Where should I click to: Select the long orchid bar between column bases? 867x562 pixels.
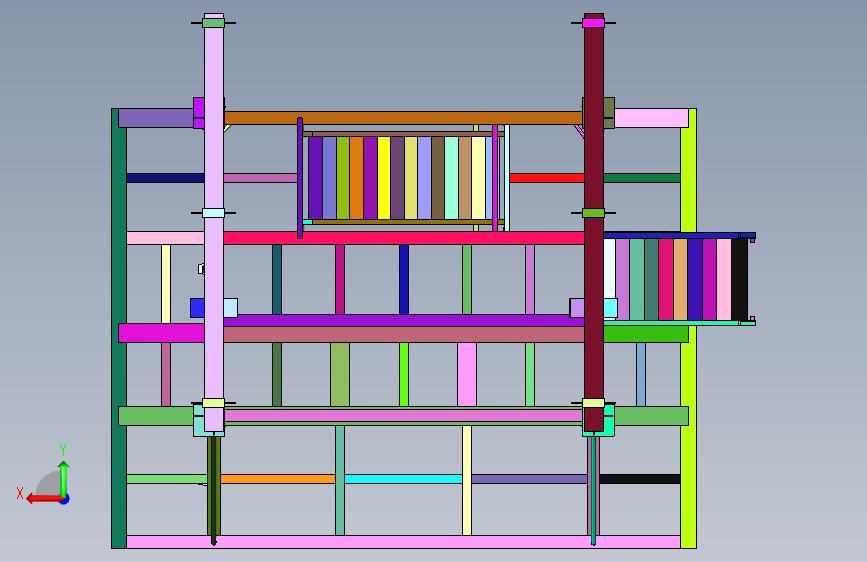(x=403, y=416)
